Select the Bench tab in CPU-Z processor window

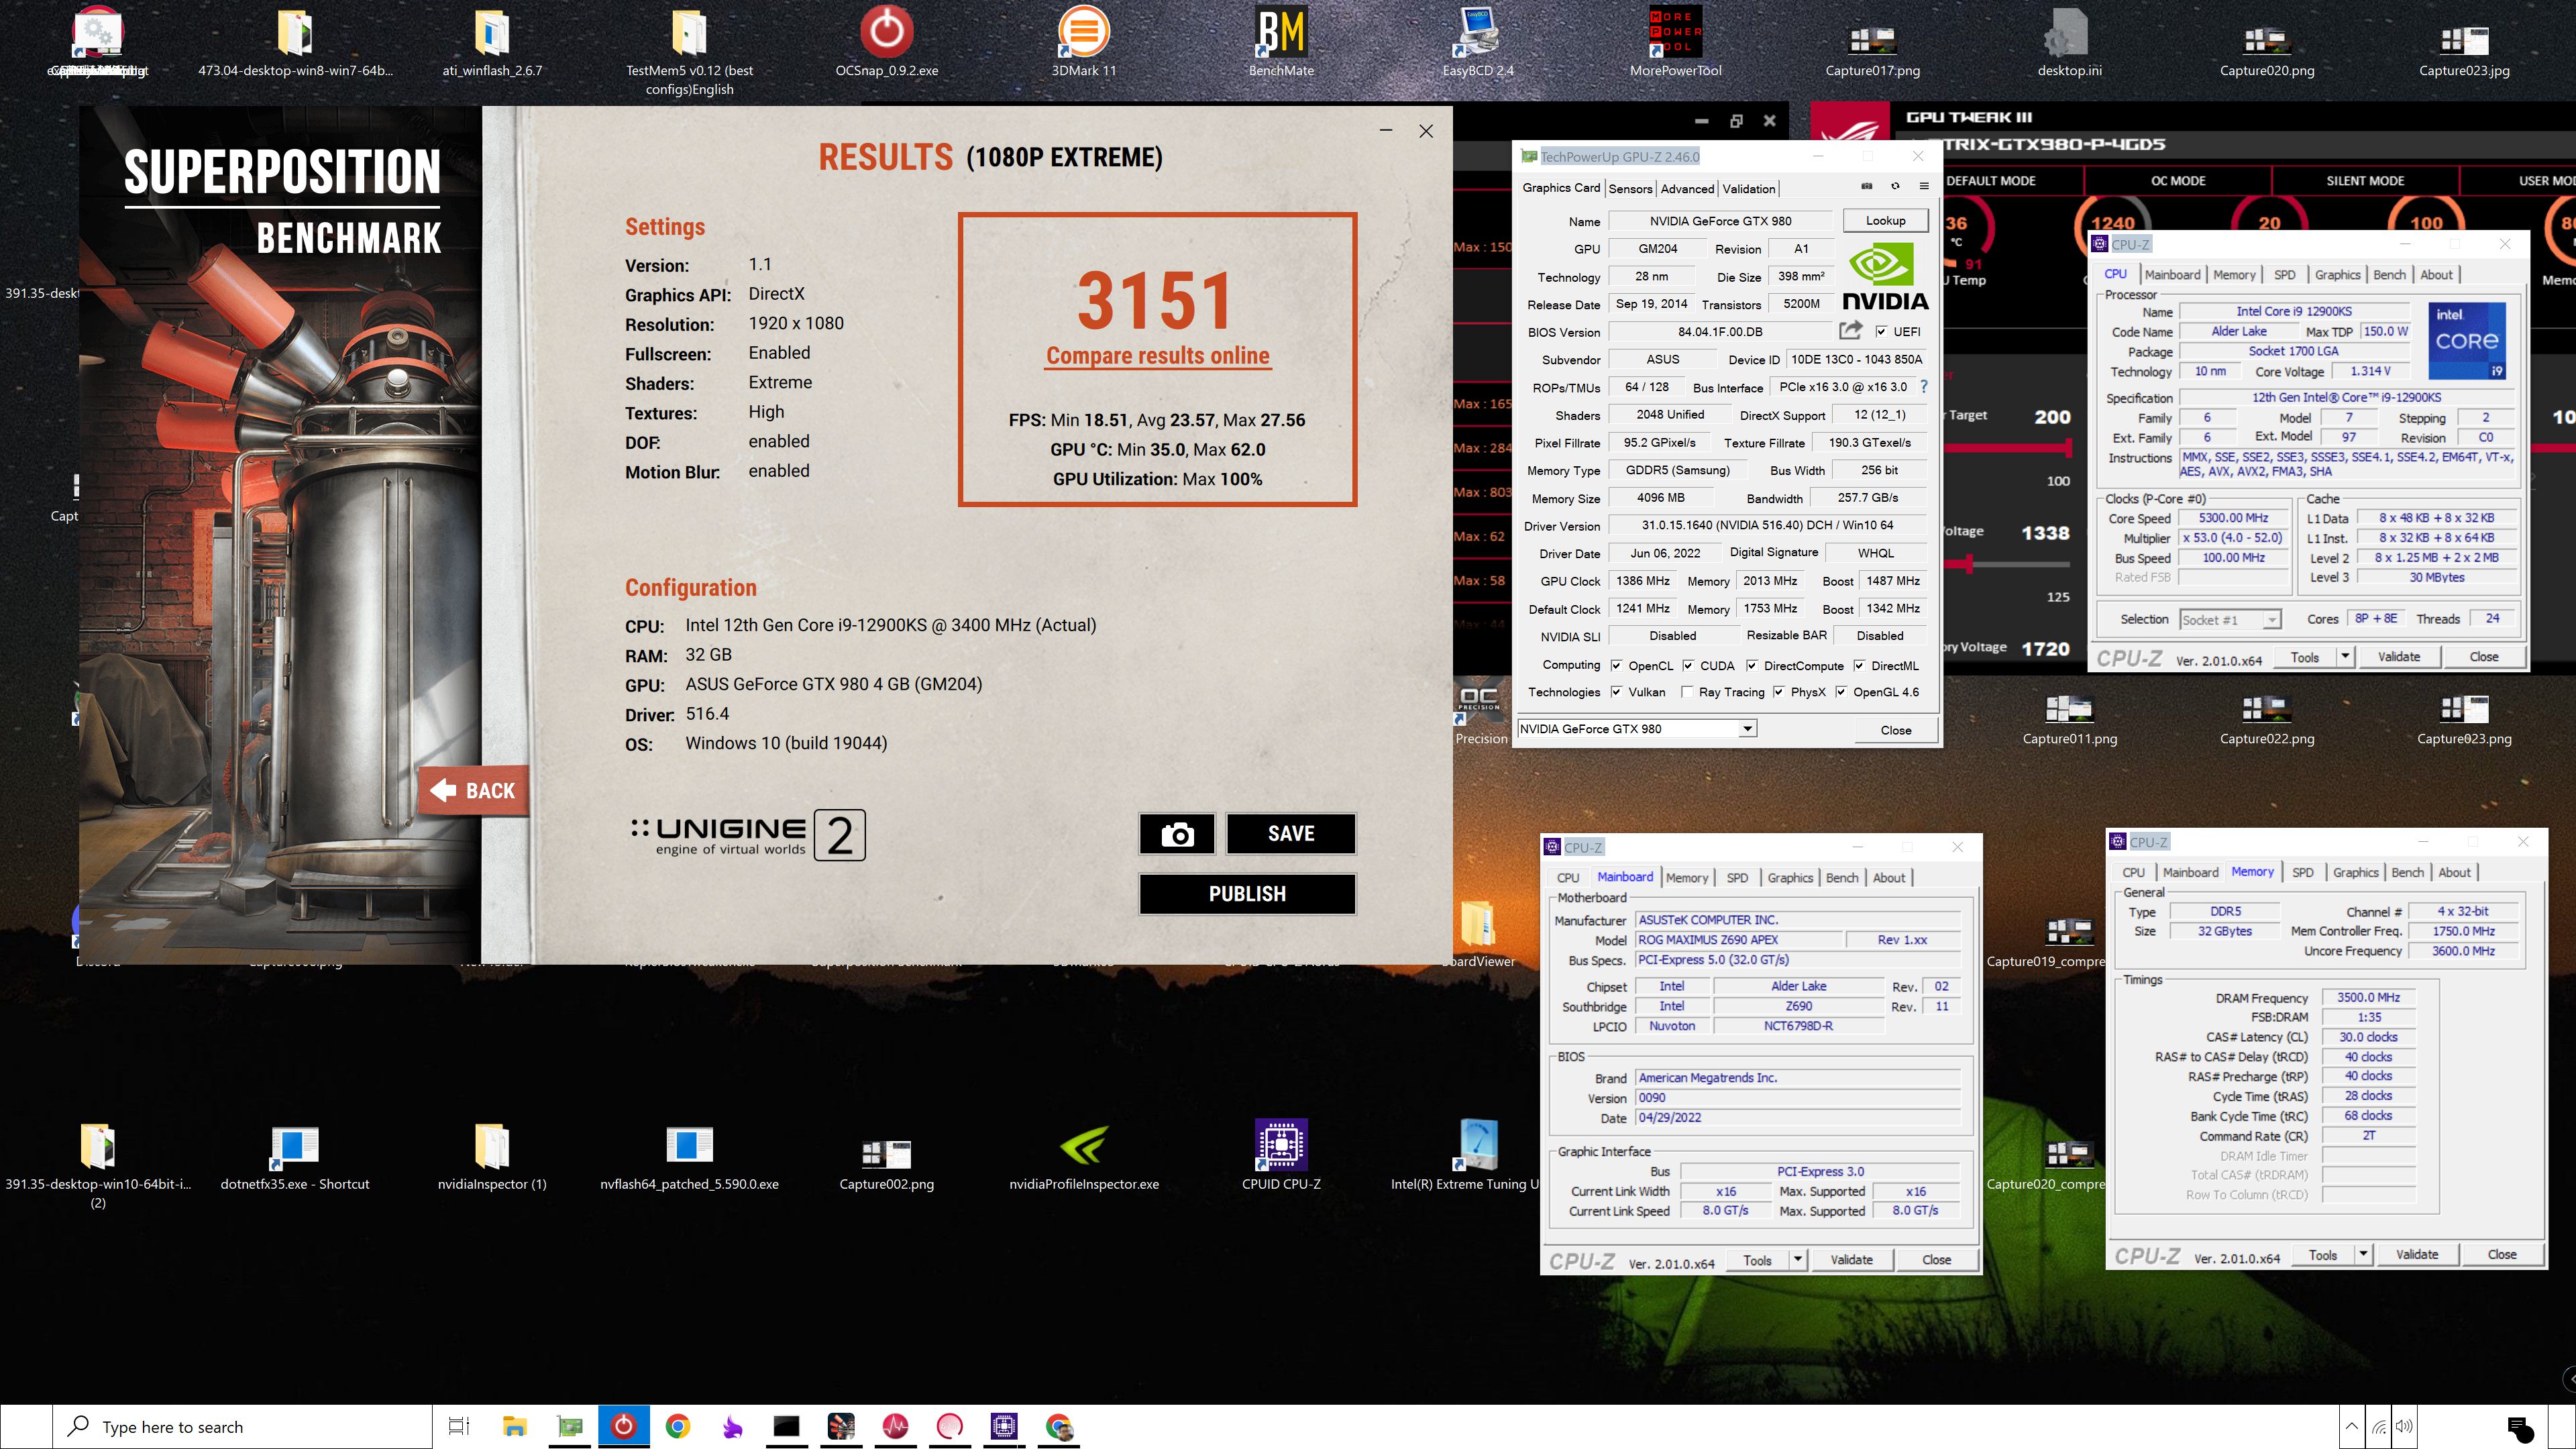[2389, 274]
